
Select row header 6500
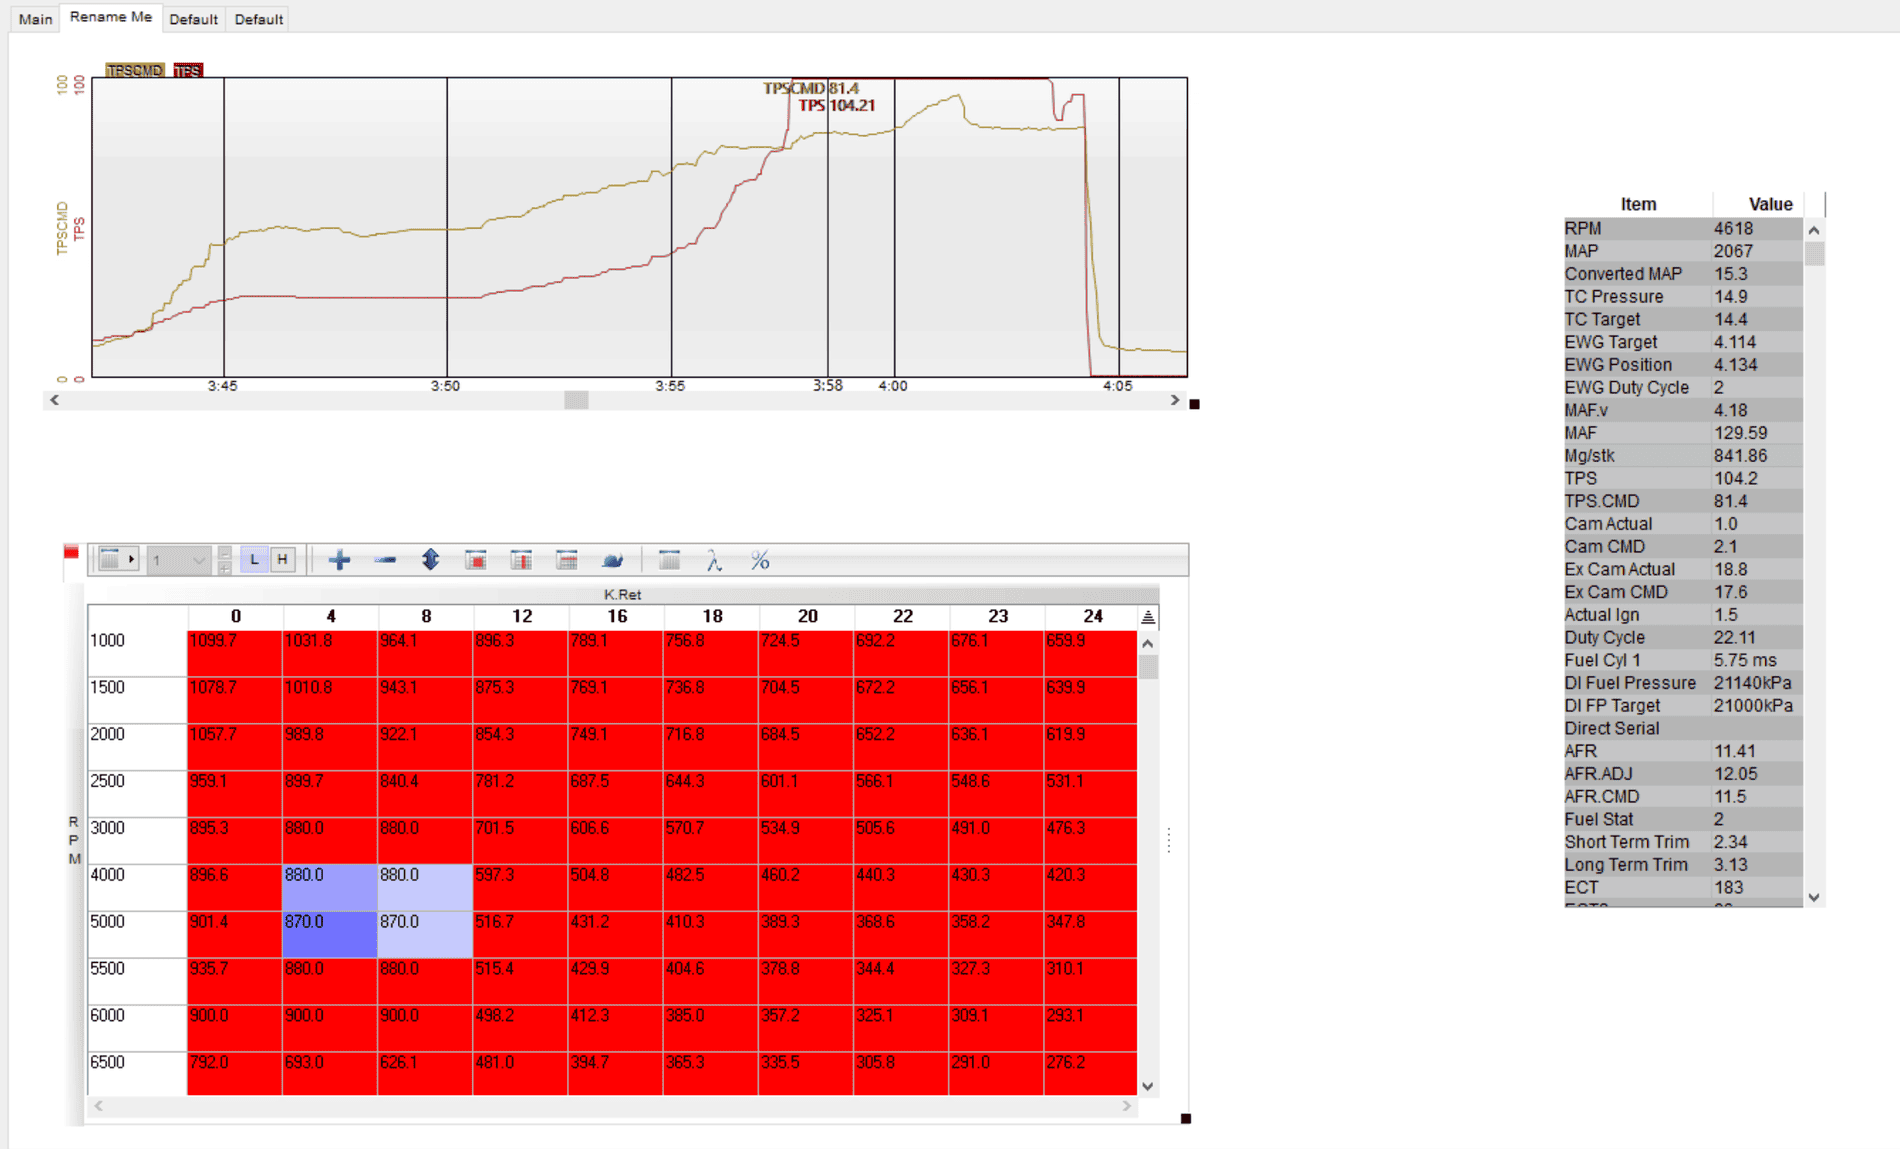click(136, 1073)
